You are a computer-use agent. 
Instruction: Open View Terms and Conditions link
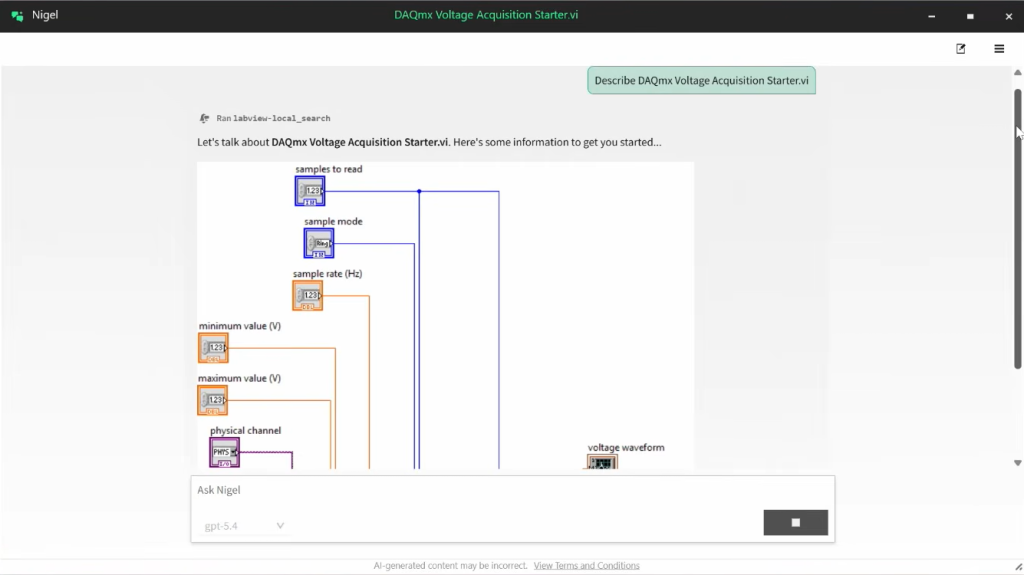pos(586,566)
